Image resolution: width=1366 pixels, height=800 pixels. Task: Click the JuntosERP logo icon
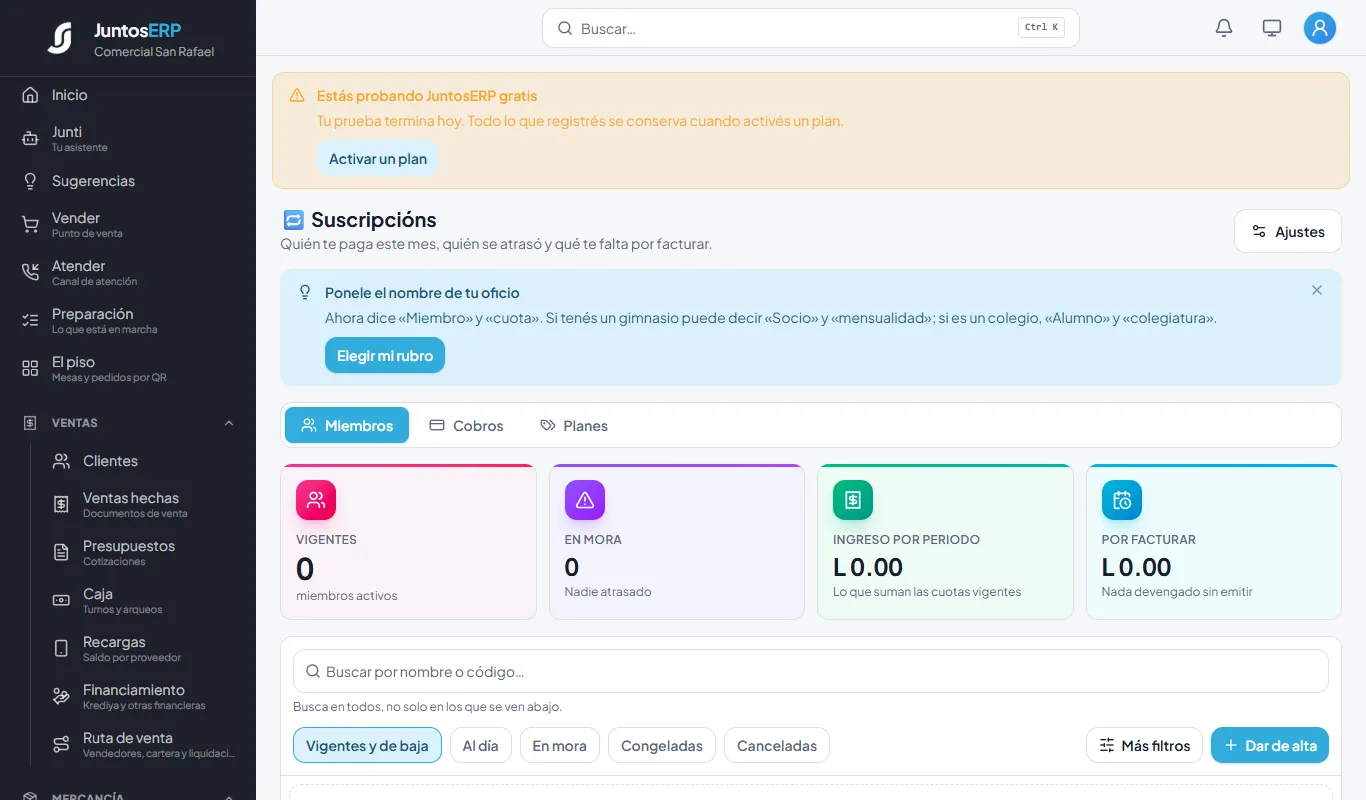pyautogui.click(x=60, y=38)
